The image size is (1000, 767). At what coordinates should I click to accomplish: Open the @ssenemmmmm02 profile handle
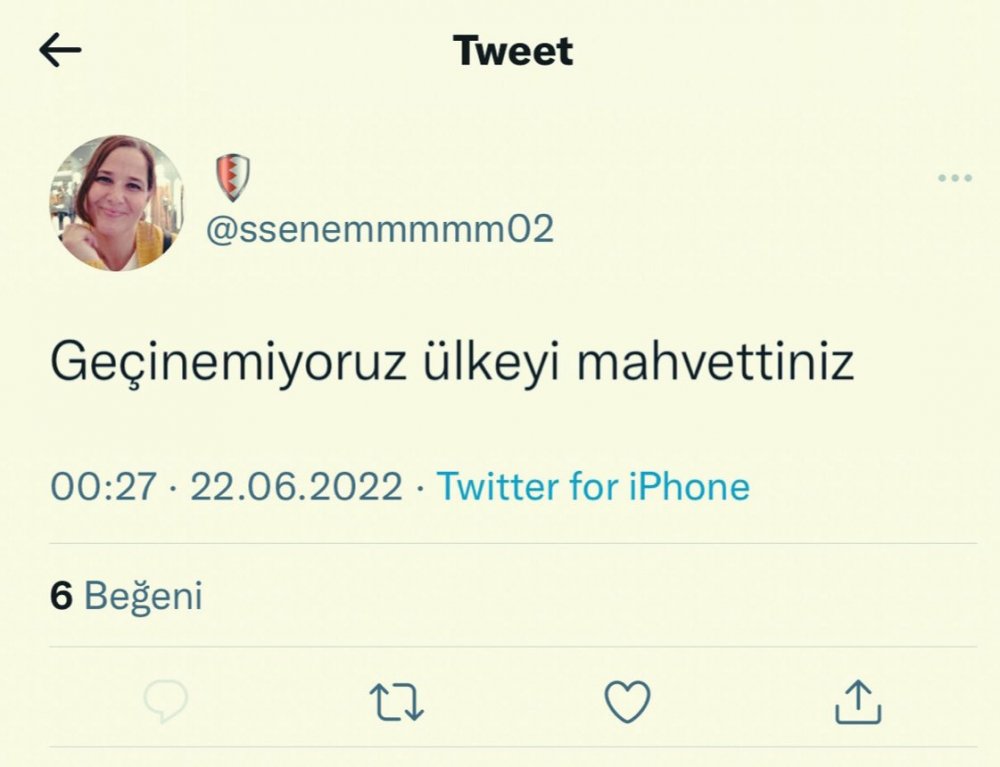click(380, 230)
